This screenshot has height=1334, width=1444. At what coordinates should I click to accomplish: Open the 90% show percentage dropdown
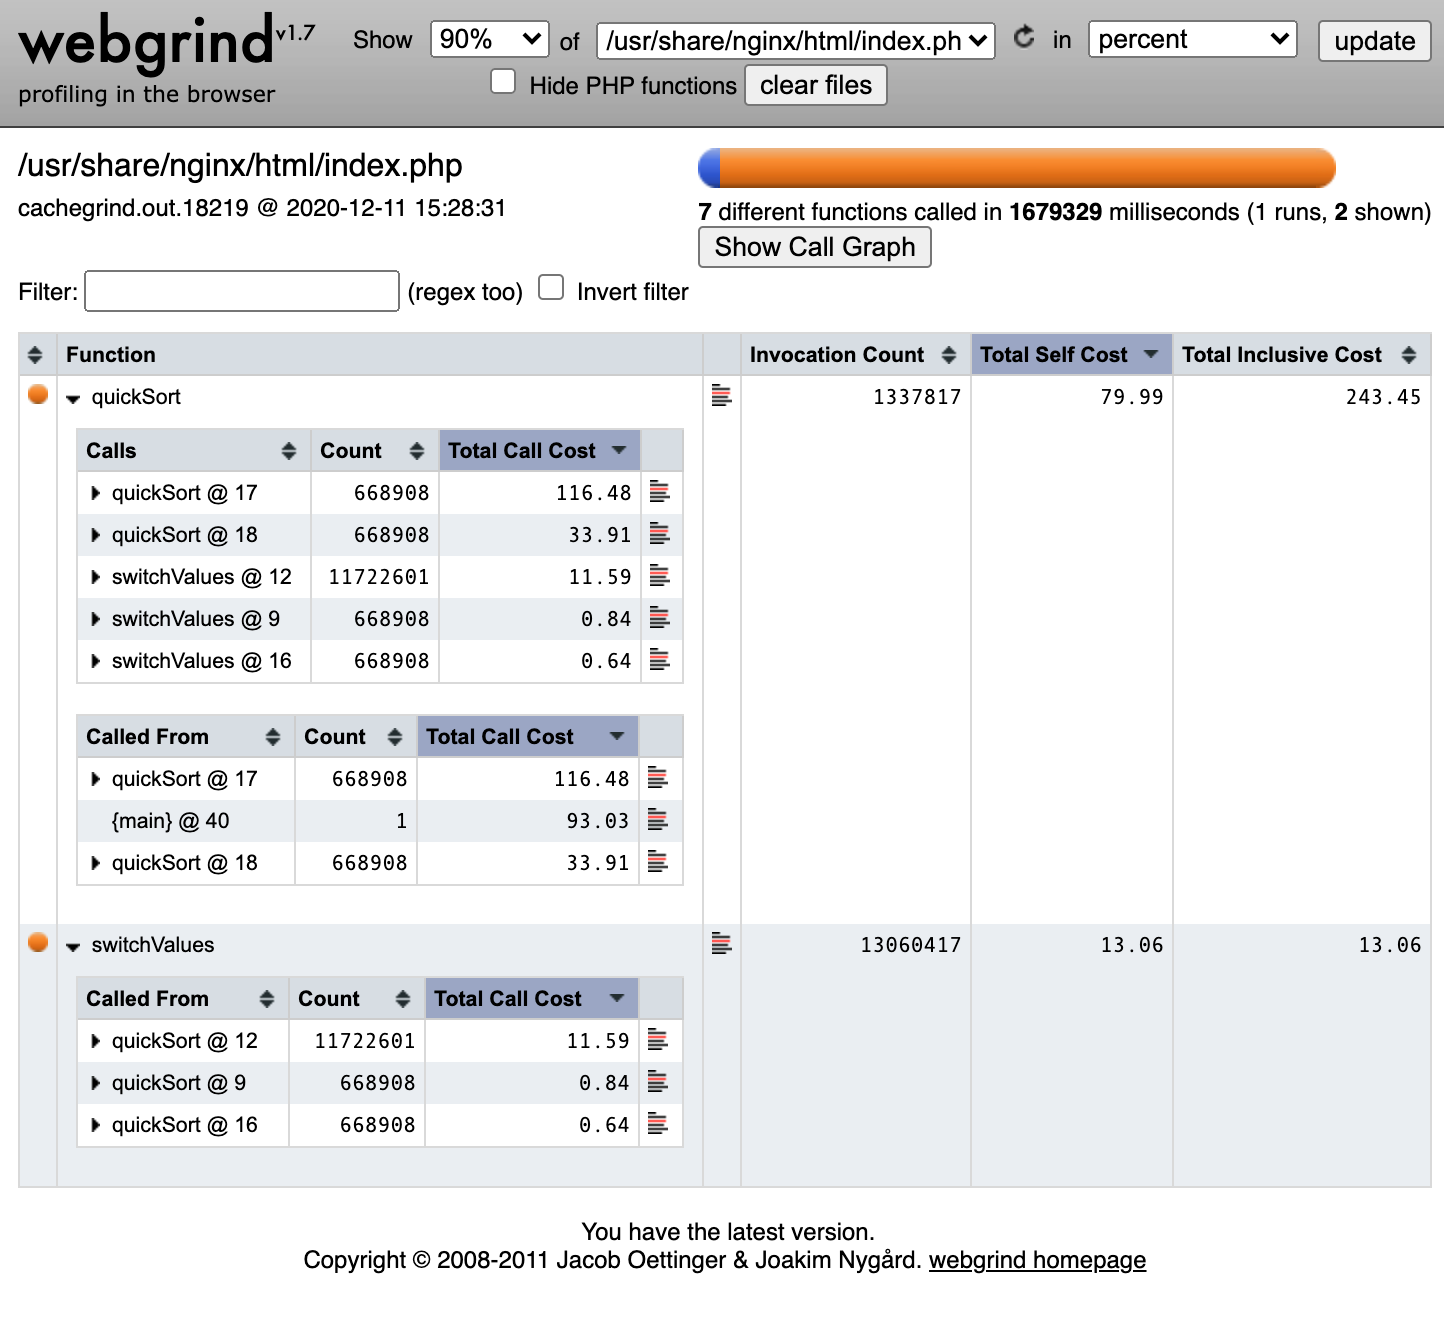(x=489, y=40)
